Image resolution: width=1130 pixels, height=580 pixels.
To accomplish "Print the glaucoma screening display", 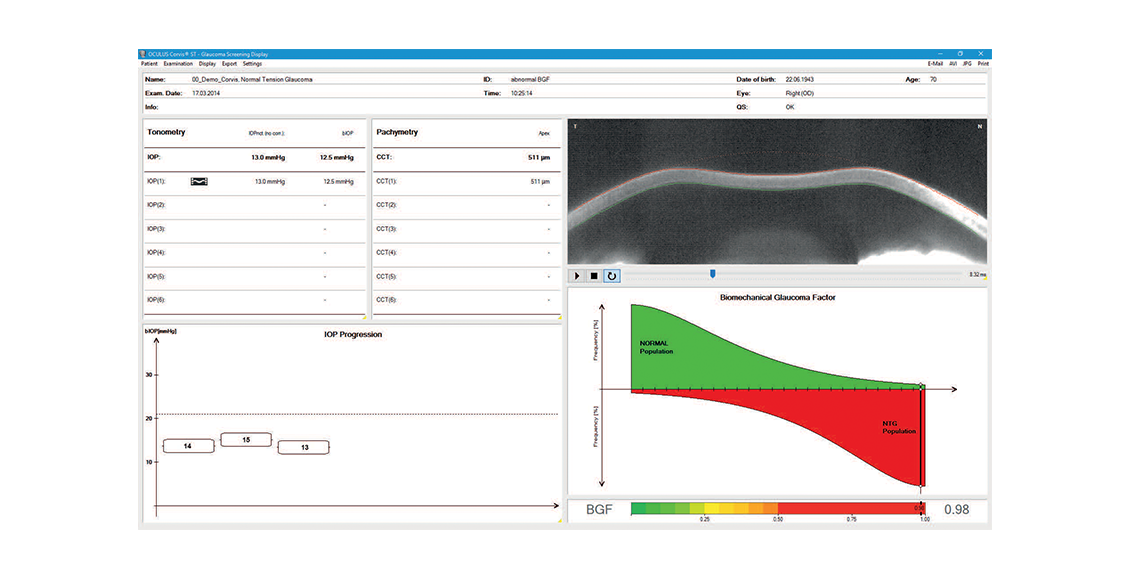I will [983, 64].
